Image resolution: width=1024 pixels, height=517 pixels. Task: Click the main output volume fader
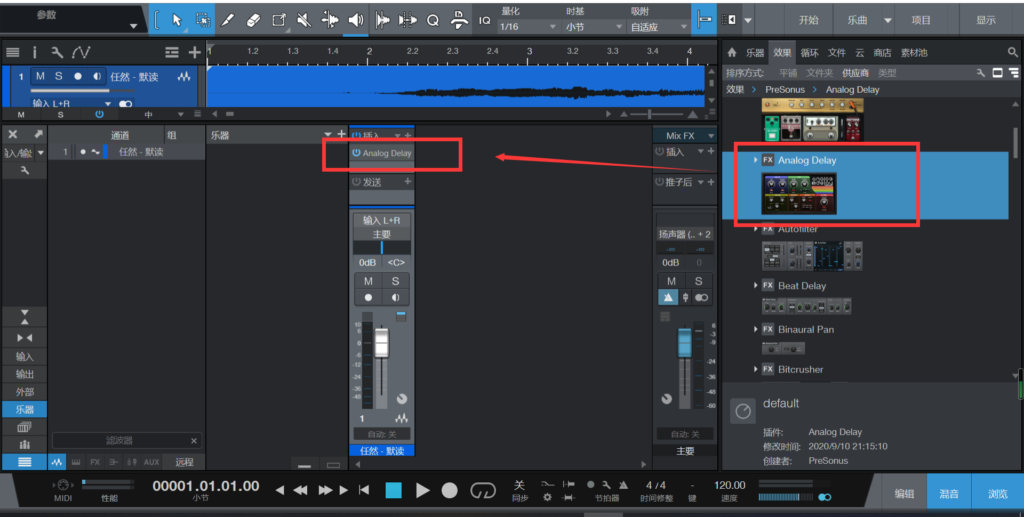coord(684,342)
